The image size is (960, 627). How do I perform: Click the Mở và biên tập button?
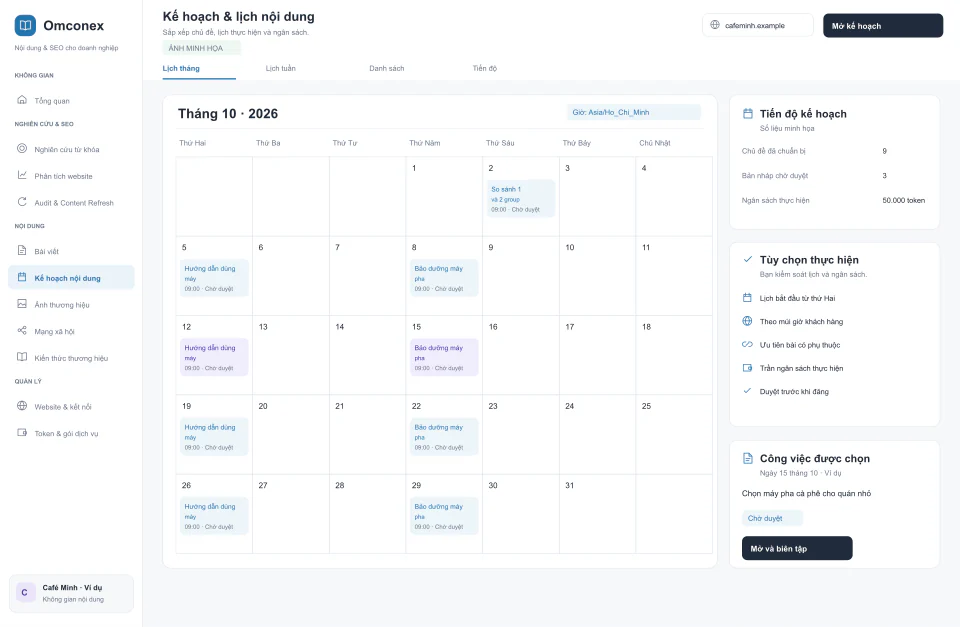point(797,548)
